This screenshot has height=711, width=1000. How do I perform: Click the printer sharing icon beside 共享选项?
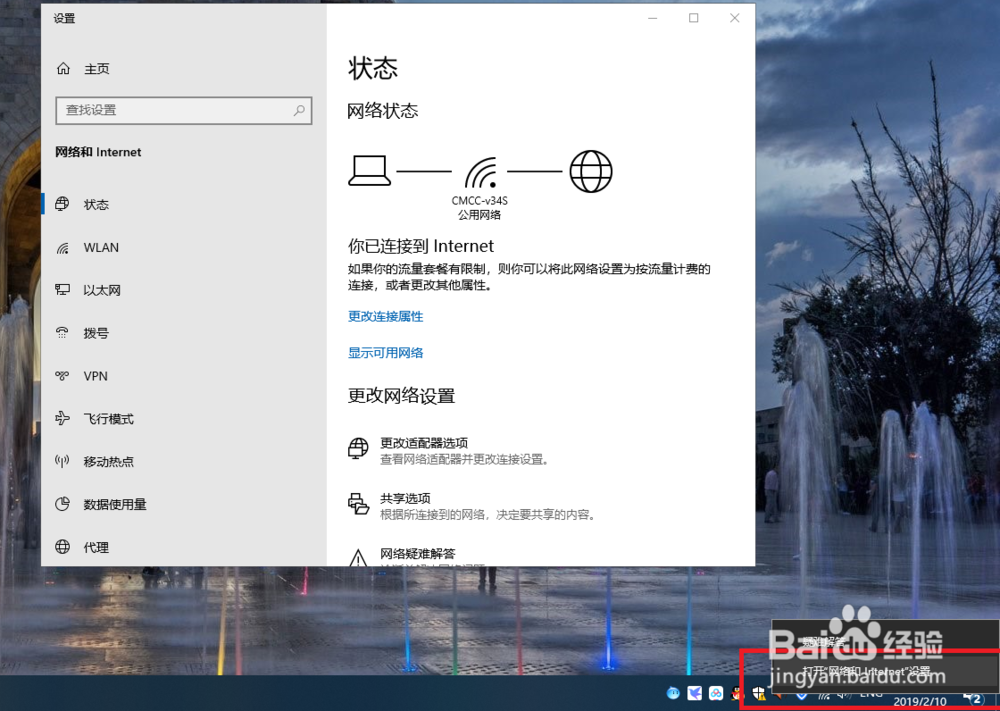pyautogui.click(x=358, y=504)
